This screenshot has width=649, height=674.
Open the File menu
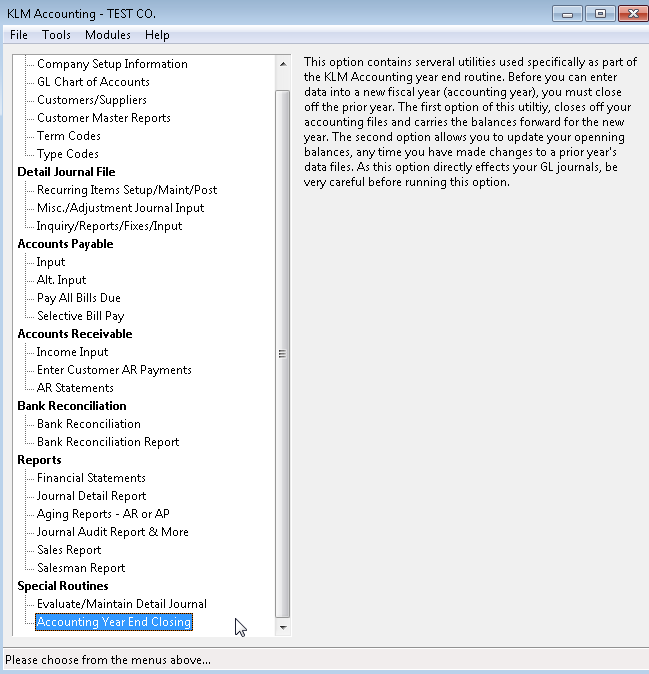pyautogui.click(x=18, y=35)
